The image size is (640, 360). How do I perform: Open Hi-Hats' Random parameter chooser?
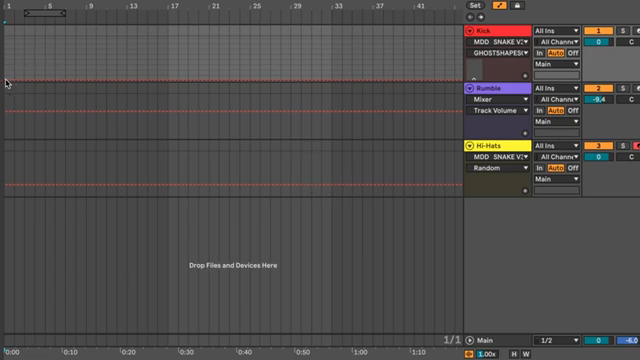pos(498,168)
